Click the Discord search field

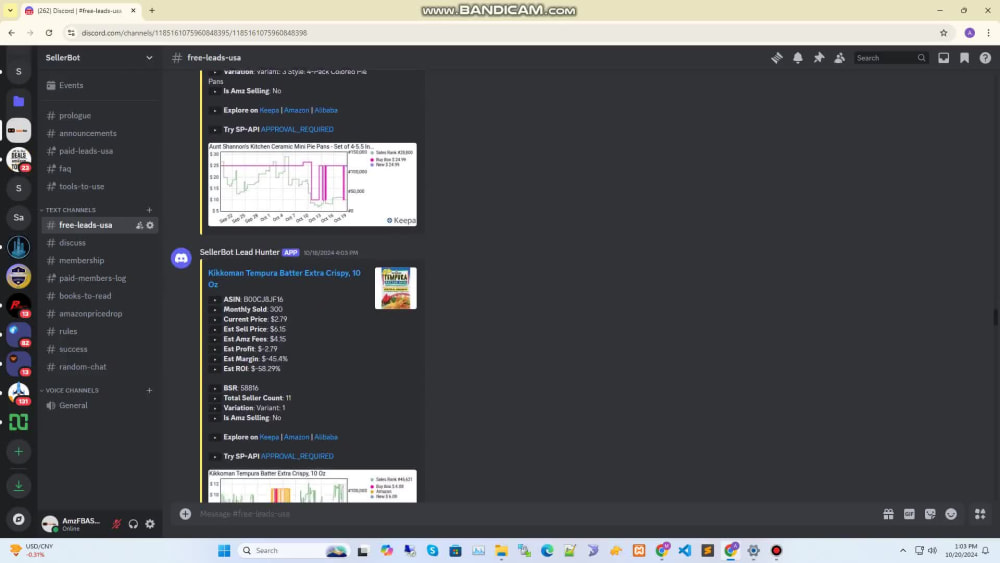click(891, 58)
